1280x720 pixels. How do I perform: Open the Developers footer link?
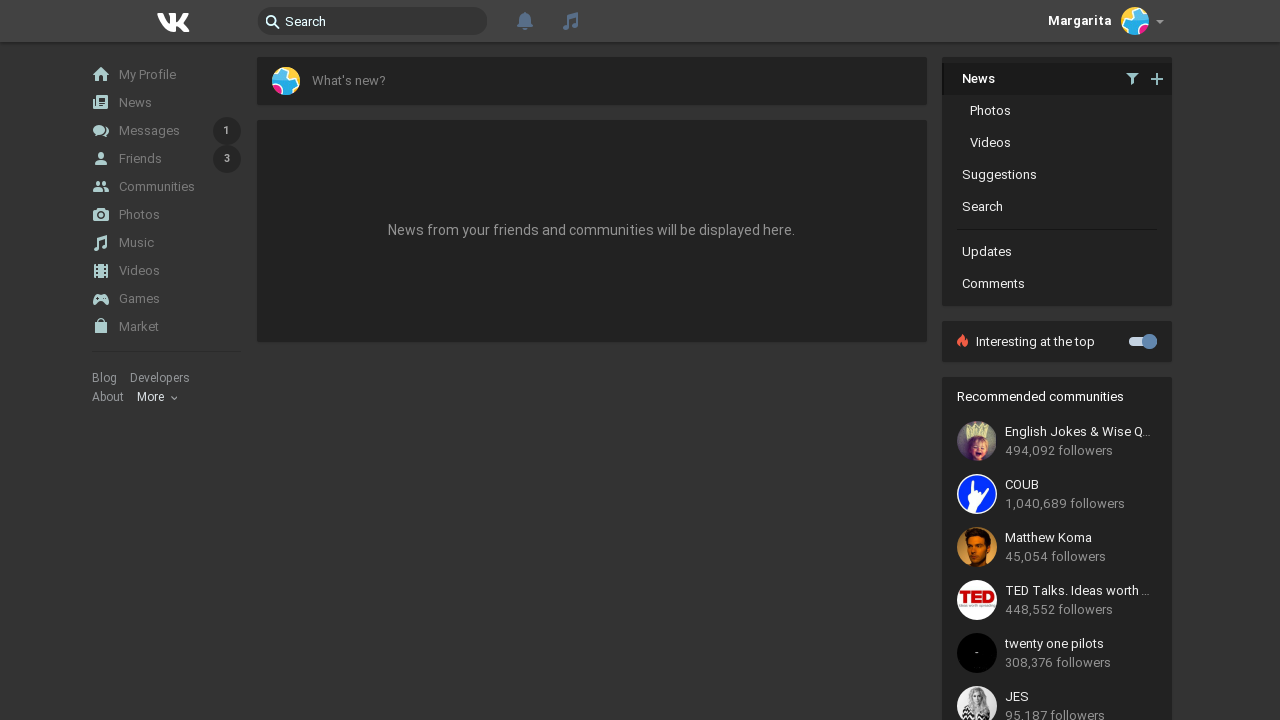coord(160,378)
